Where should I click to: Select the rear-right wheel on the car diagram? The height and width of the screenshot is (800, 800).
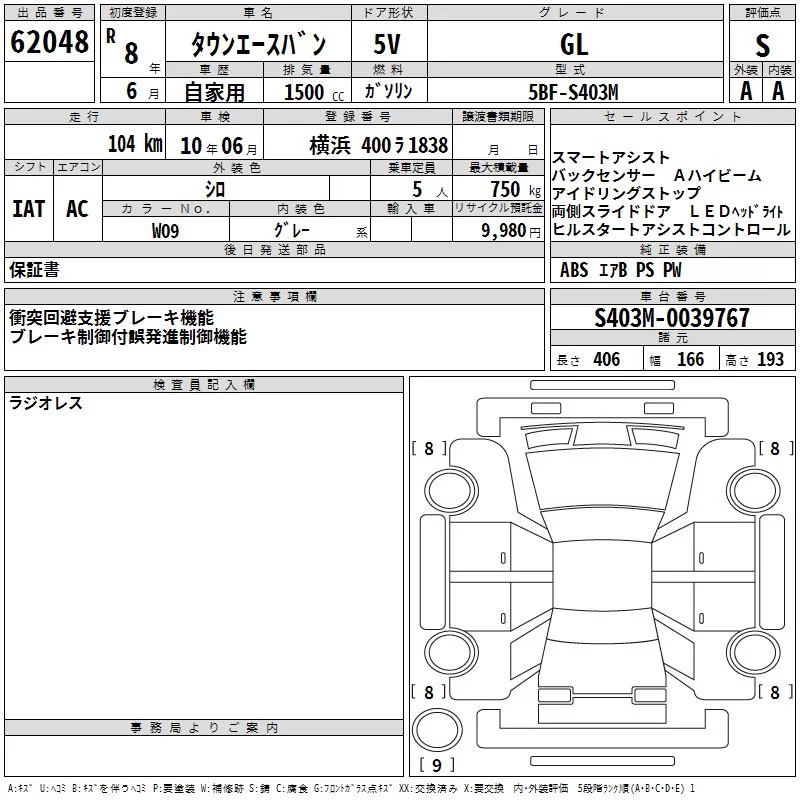coord(754,653)
